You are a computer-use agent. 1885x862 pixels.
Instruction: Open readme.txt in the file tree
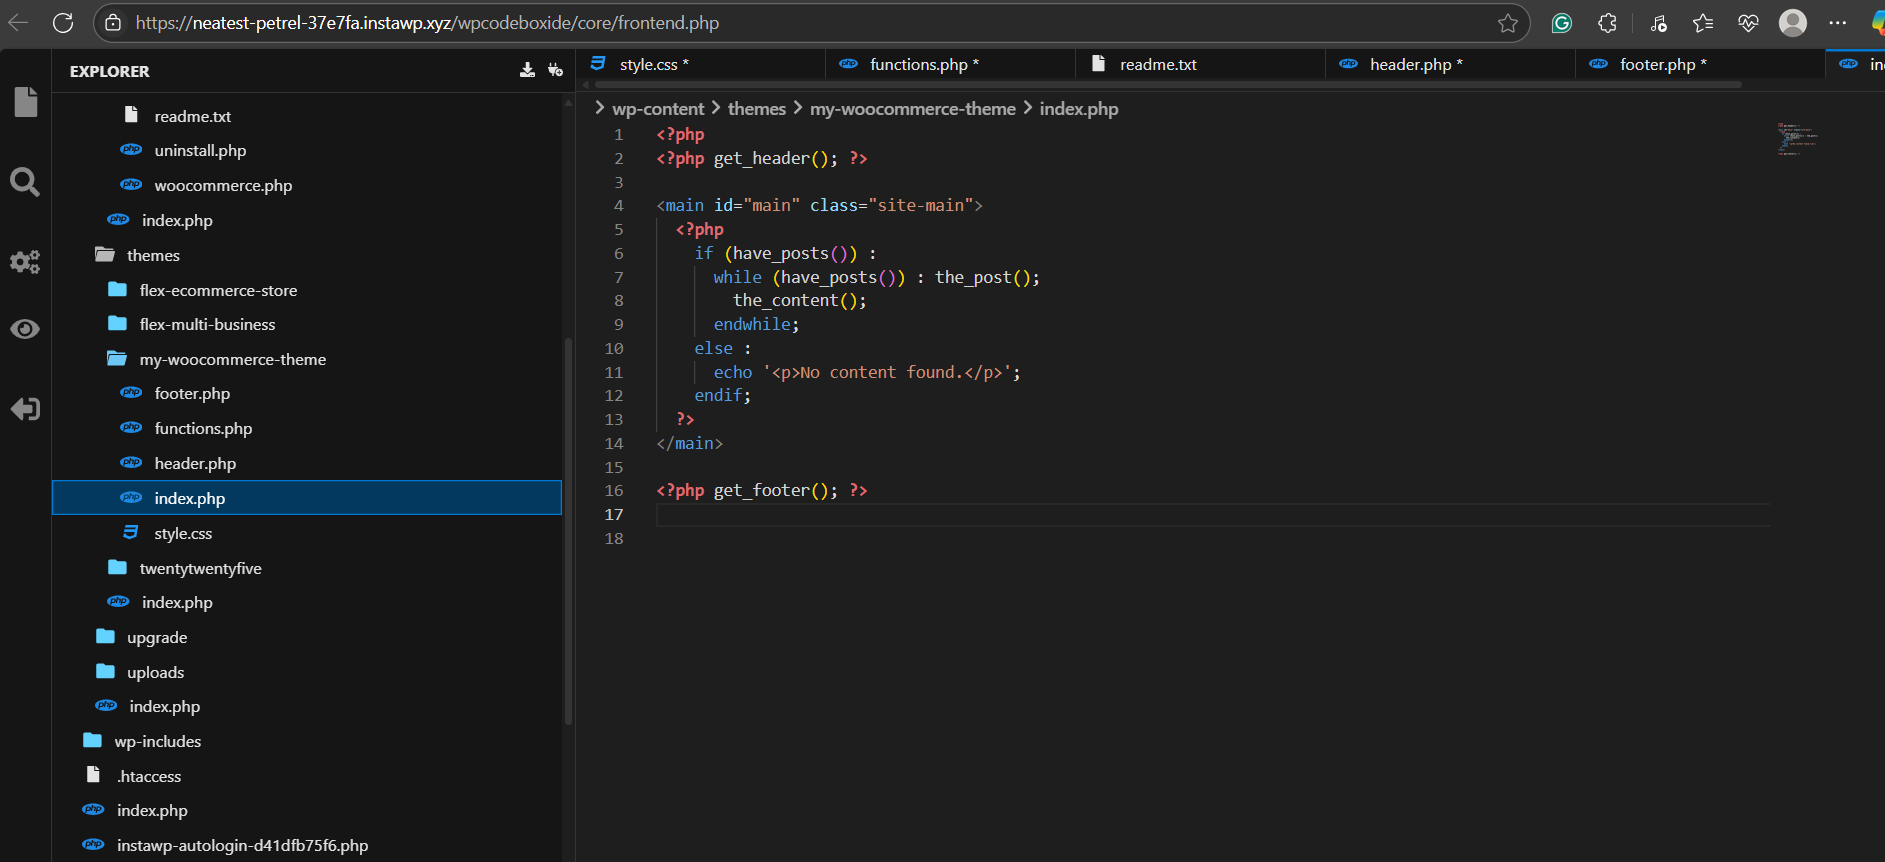[x=192, y=116]
